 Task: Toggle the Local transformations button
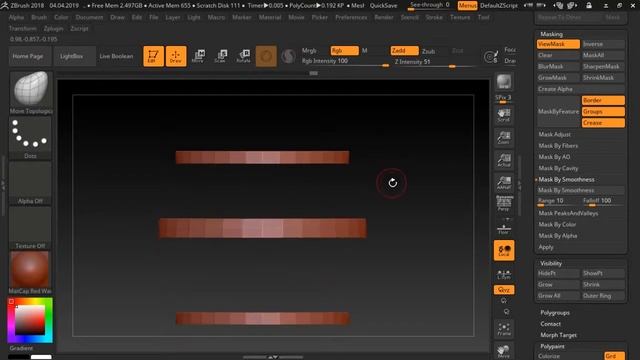click(504, 250)
